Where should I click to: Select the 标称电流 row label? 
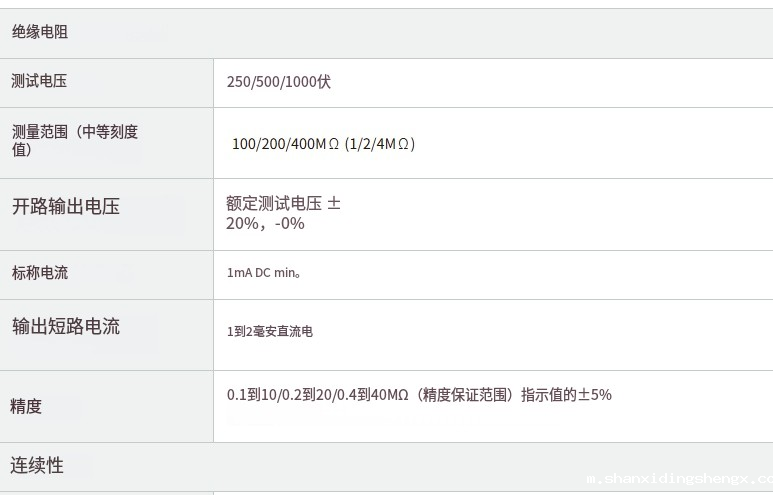coord(40,273)
